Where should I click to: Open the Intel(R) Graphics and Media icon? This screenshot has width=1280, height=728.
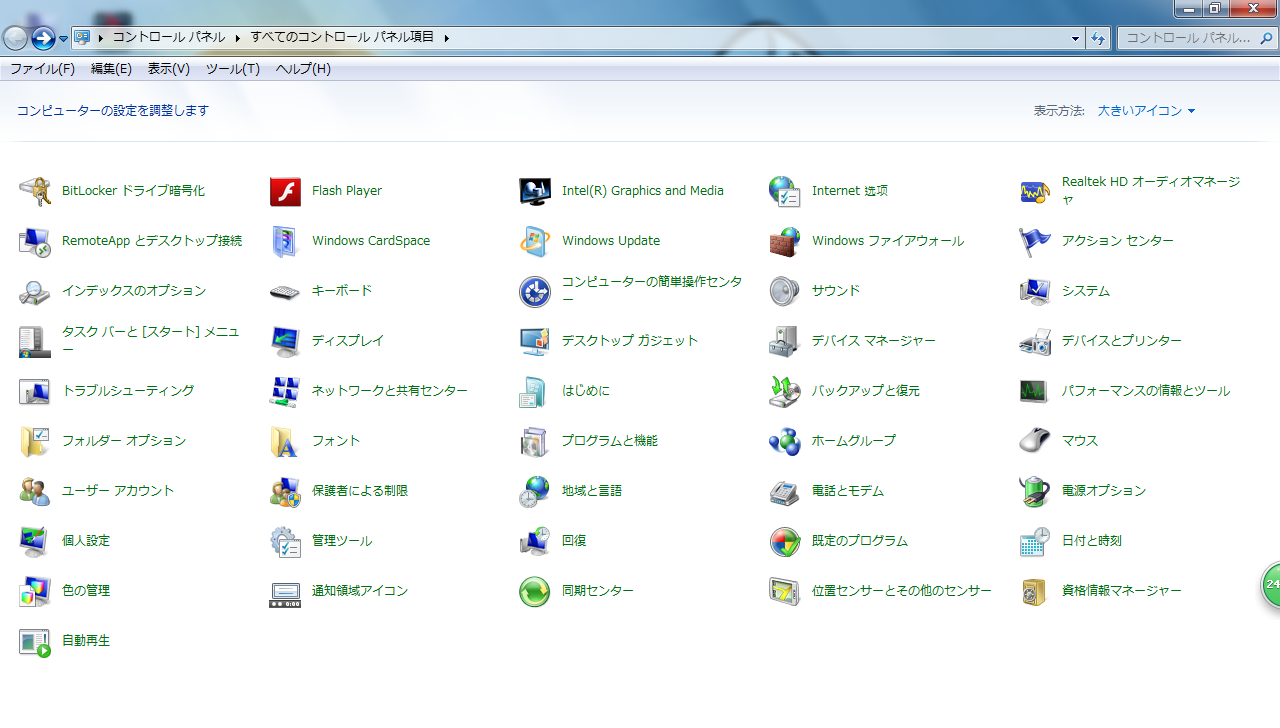535,191
